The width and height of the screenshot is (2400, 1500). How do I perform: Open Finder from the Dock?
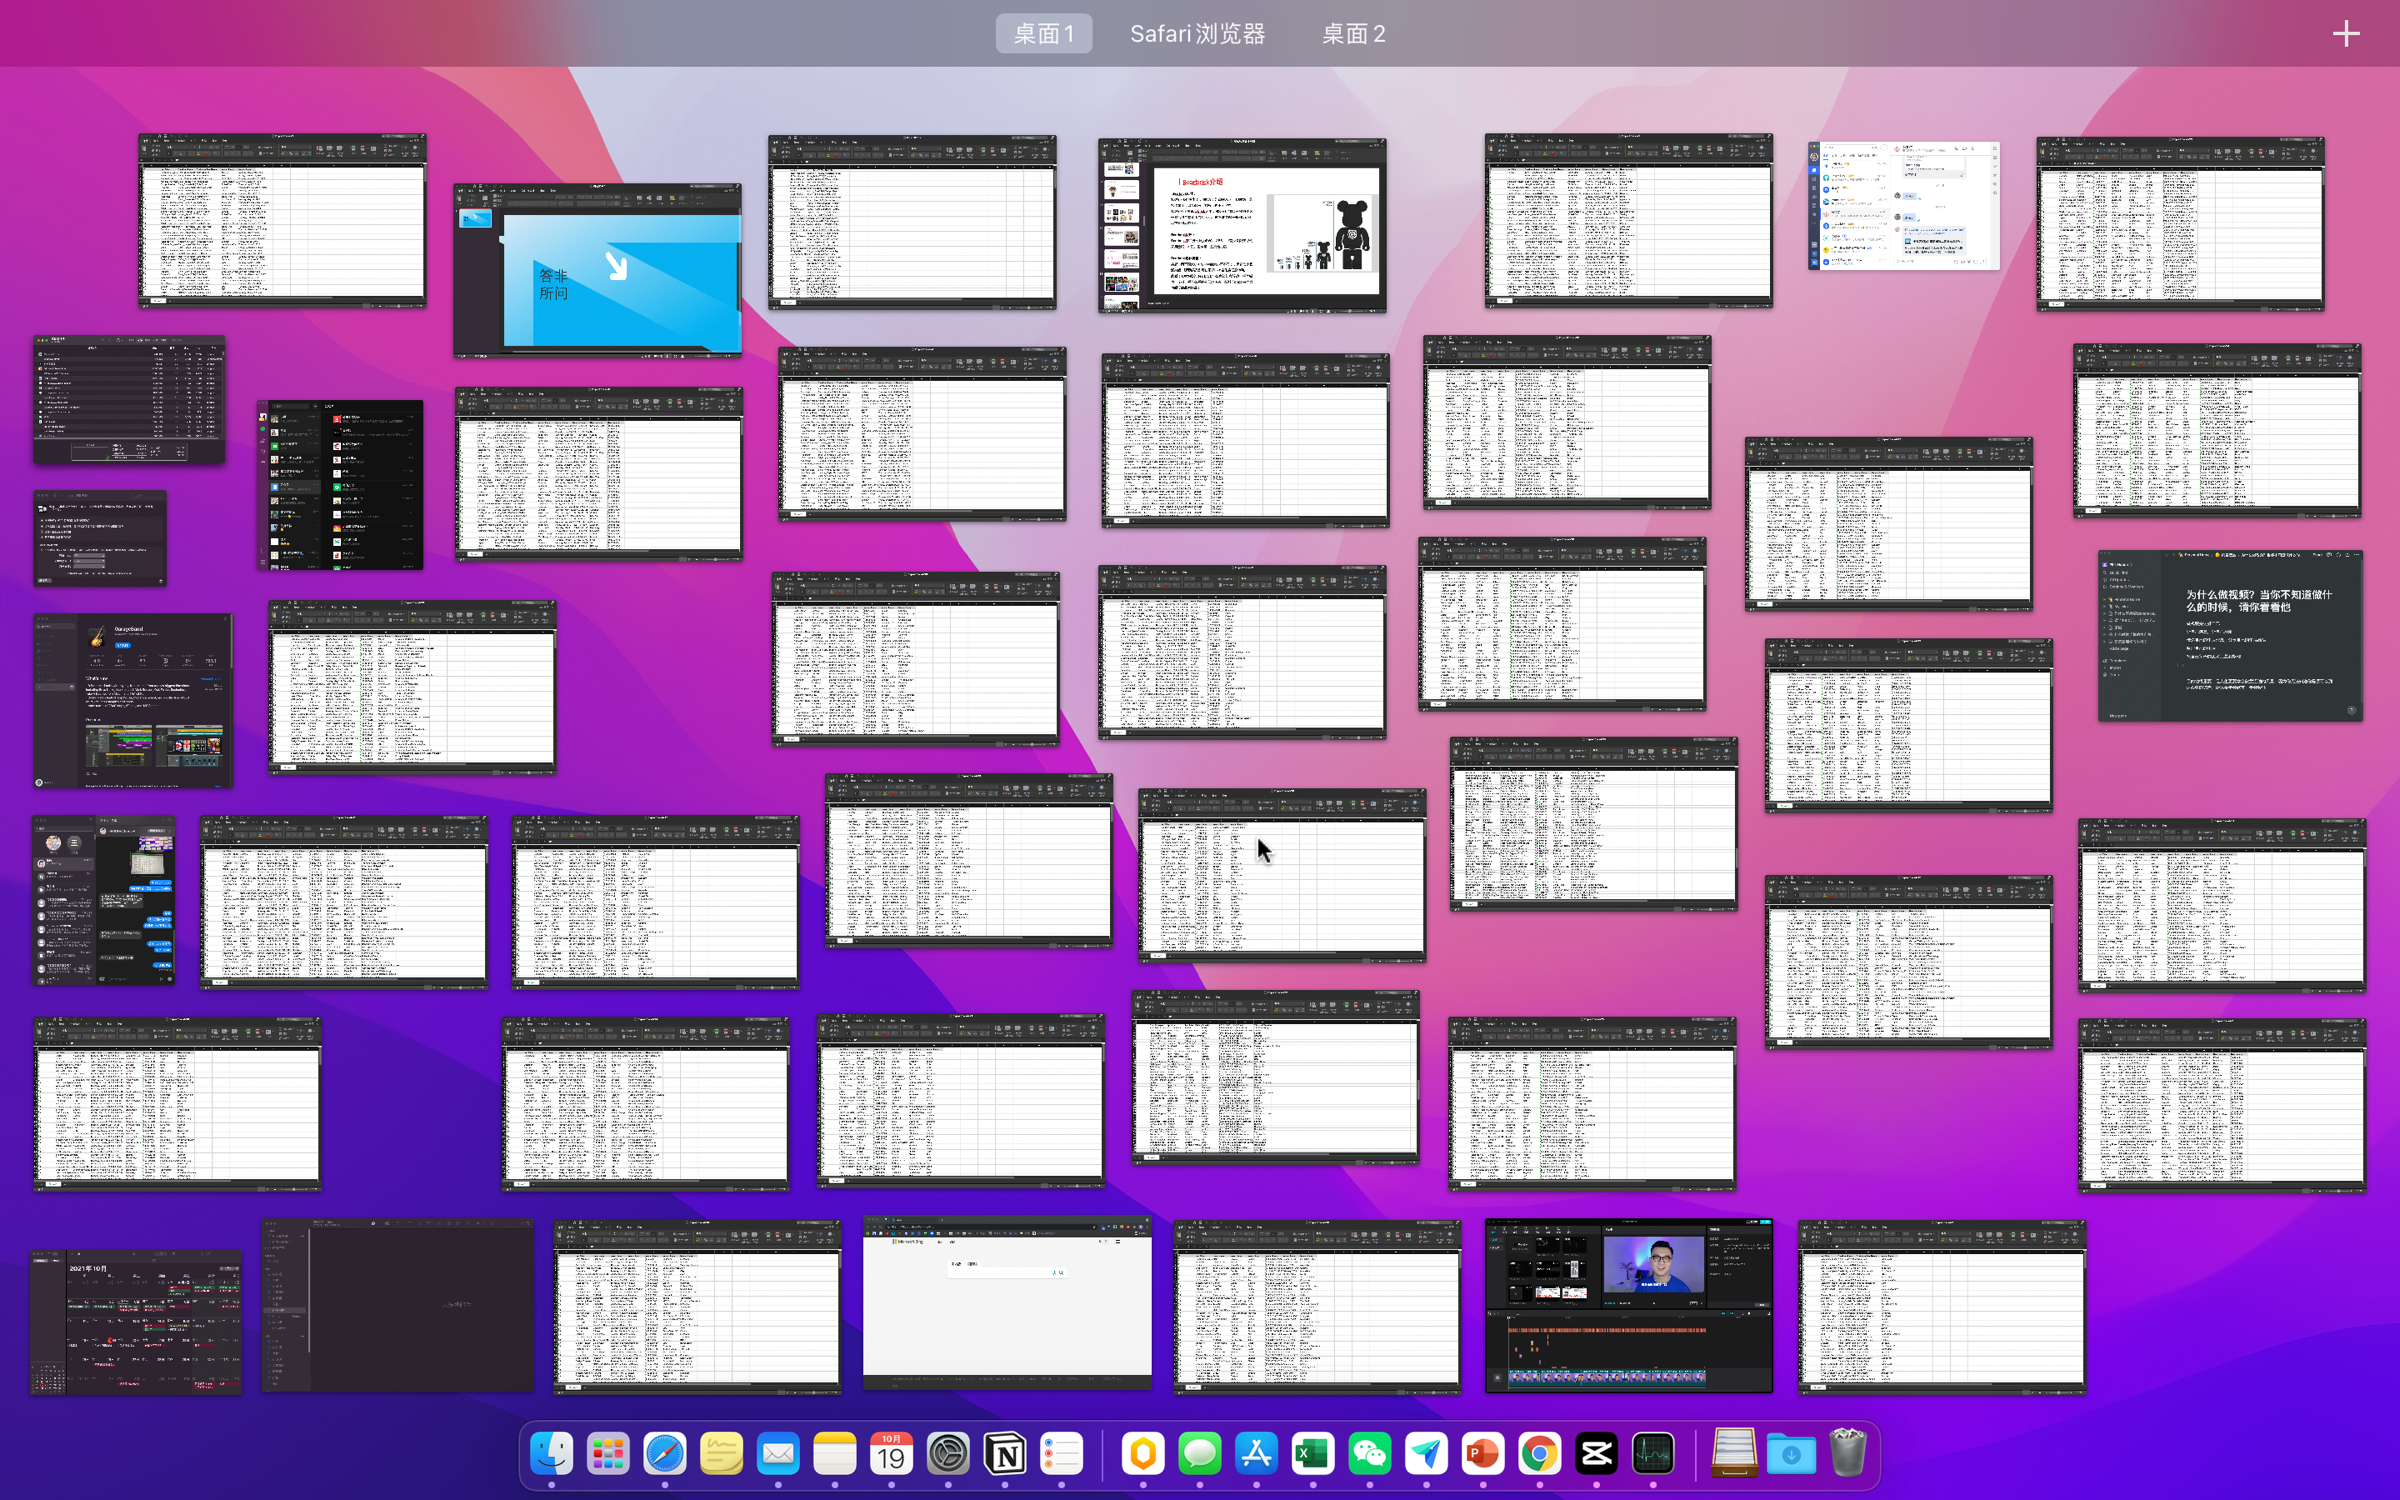[551, 1454]
